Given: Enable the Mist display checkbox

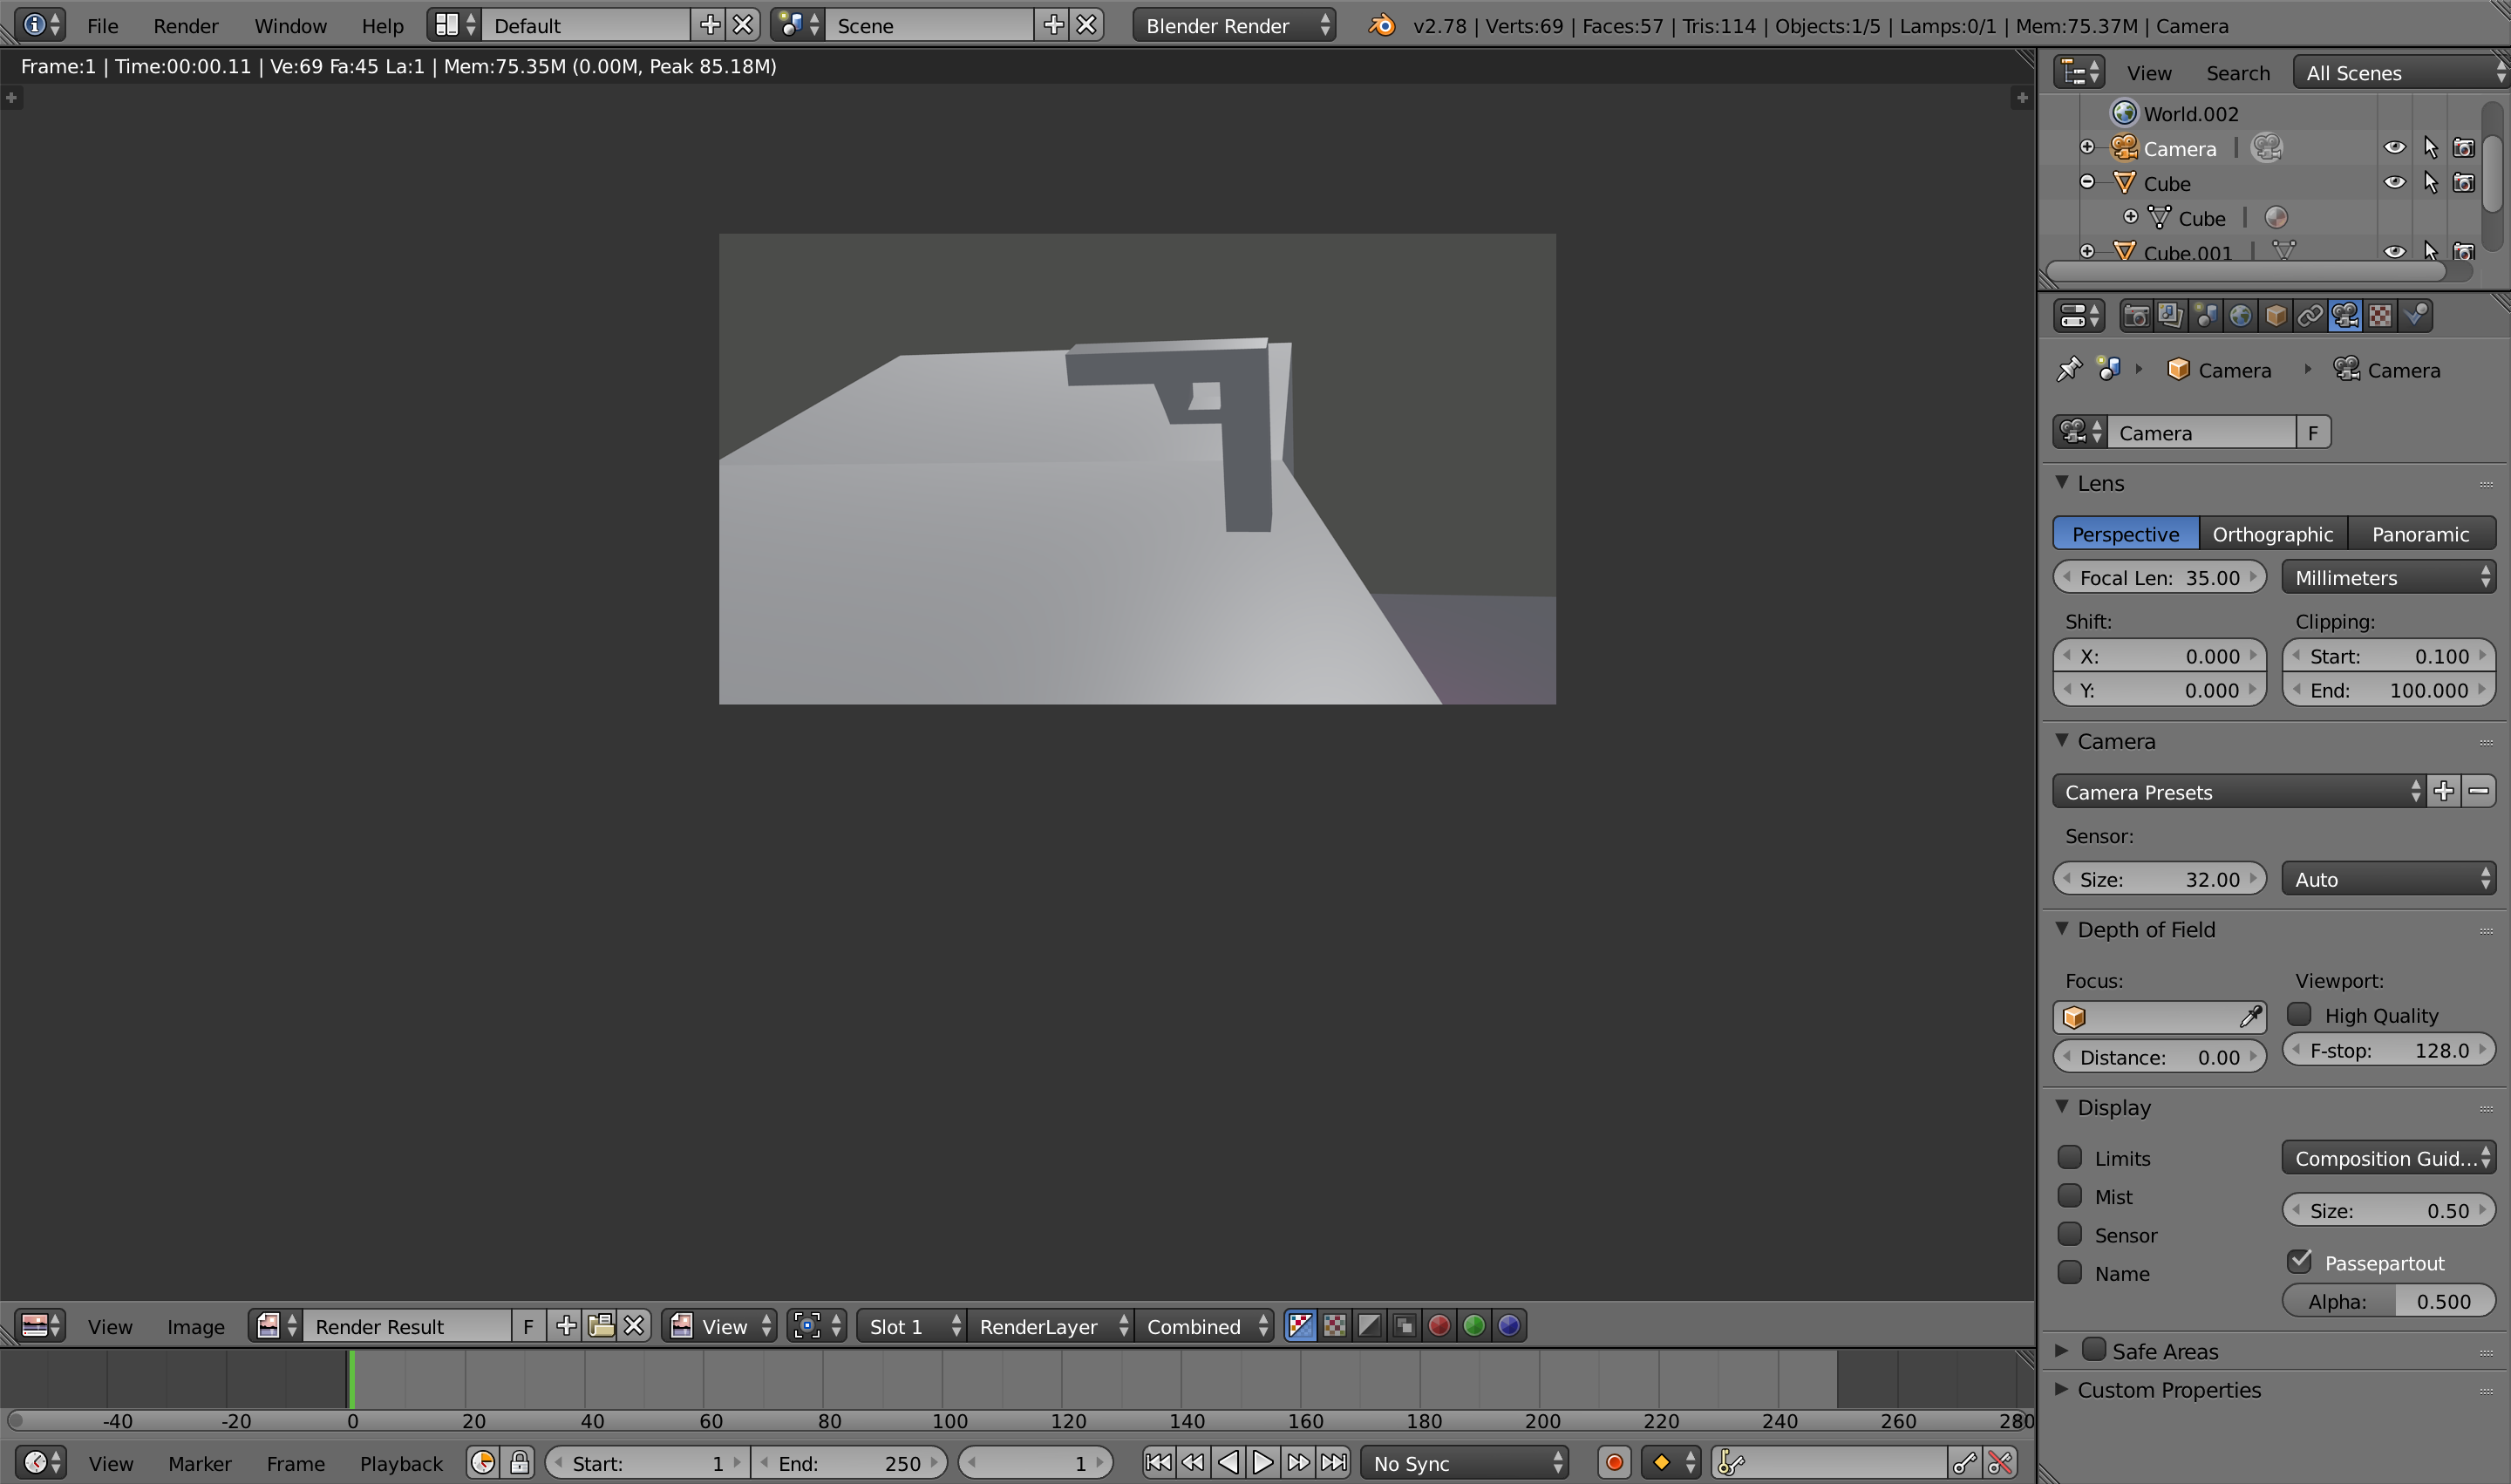Looking at the screenshot, I should [2070, 1196].
